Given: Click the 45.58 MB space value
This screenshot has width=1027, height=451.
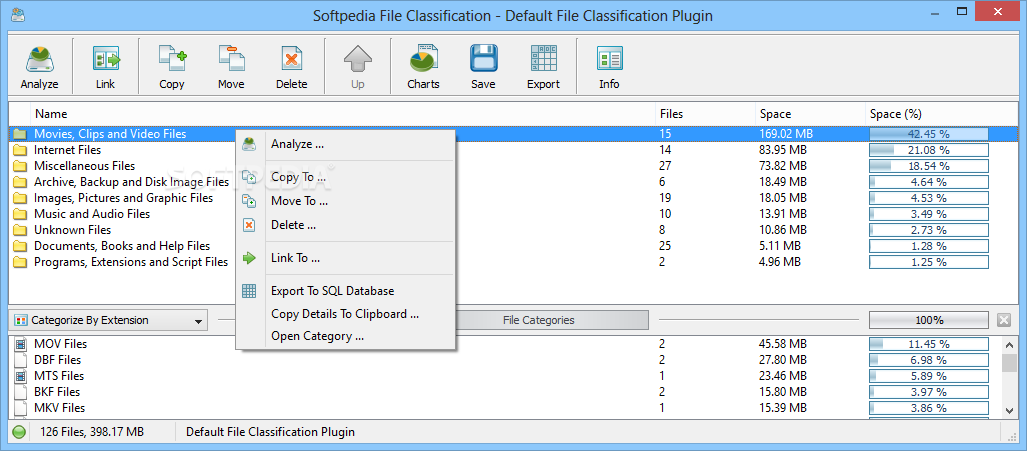Looking at the screenshot, I should (x=783, y=344).
